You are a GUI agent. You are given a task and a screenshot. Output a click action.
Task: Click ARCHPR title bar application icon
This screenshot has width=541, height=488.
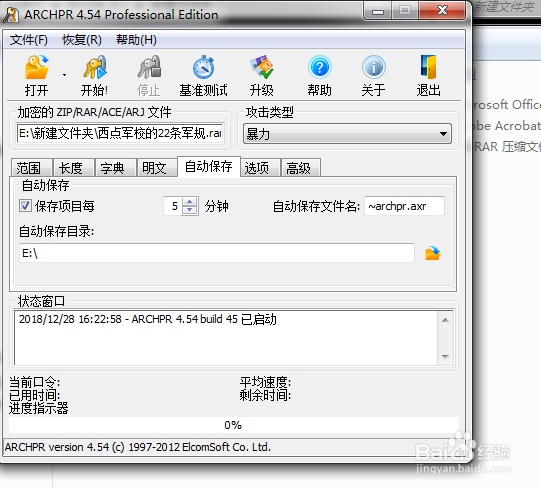click(11, 15)
